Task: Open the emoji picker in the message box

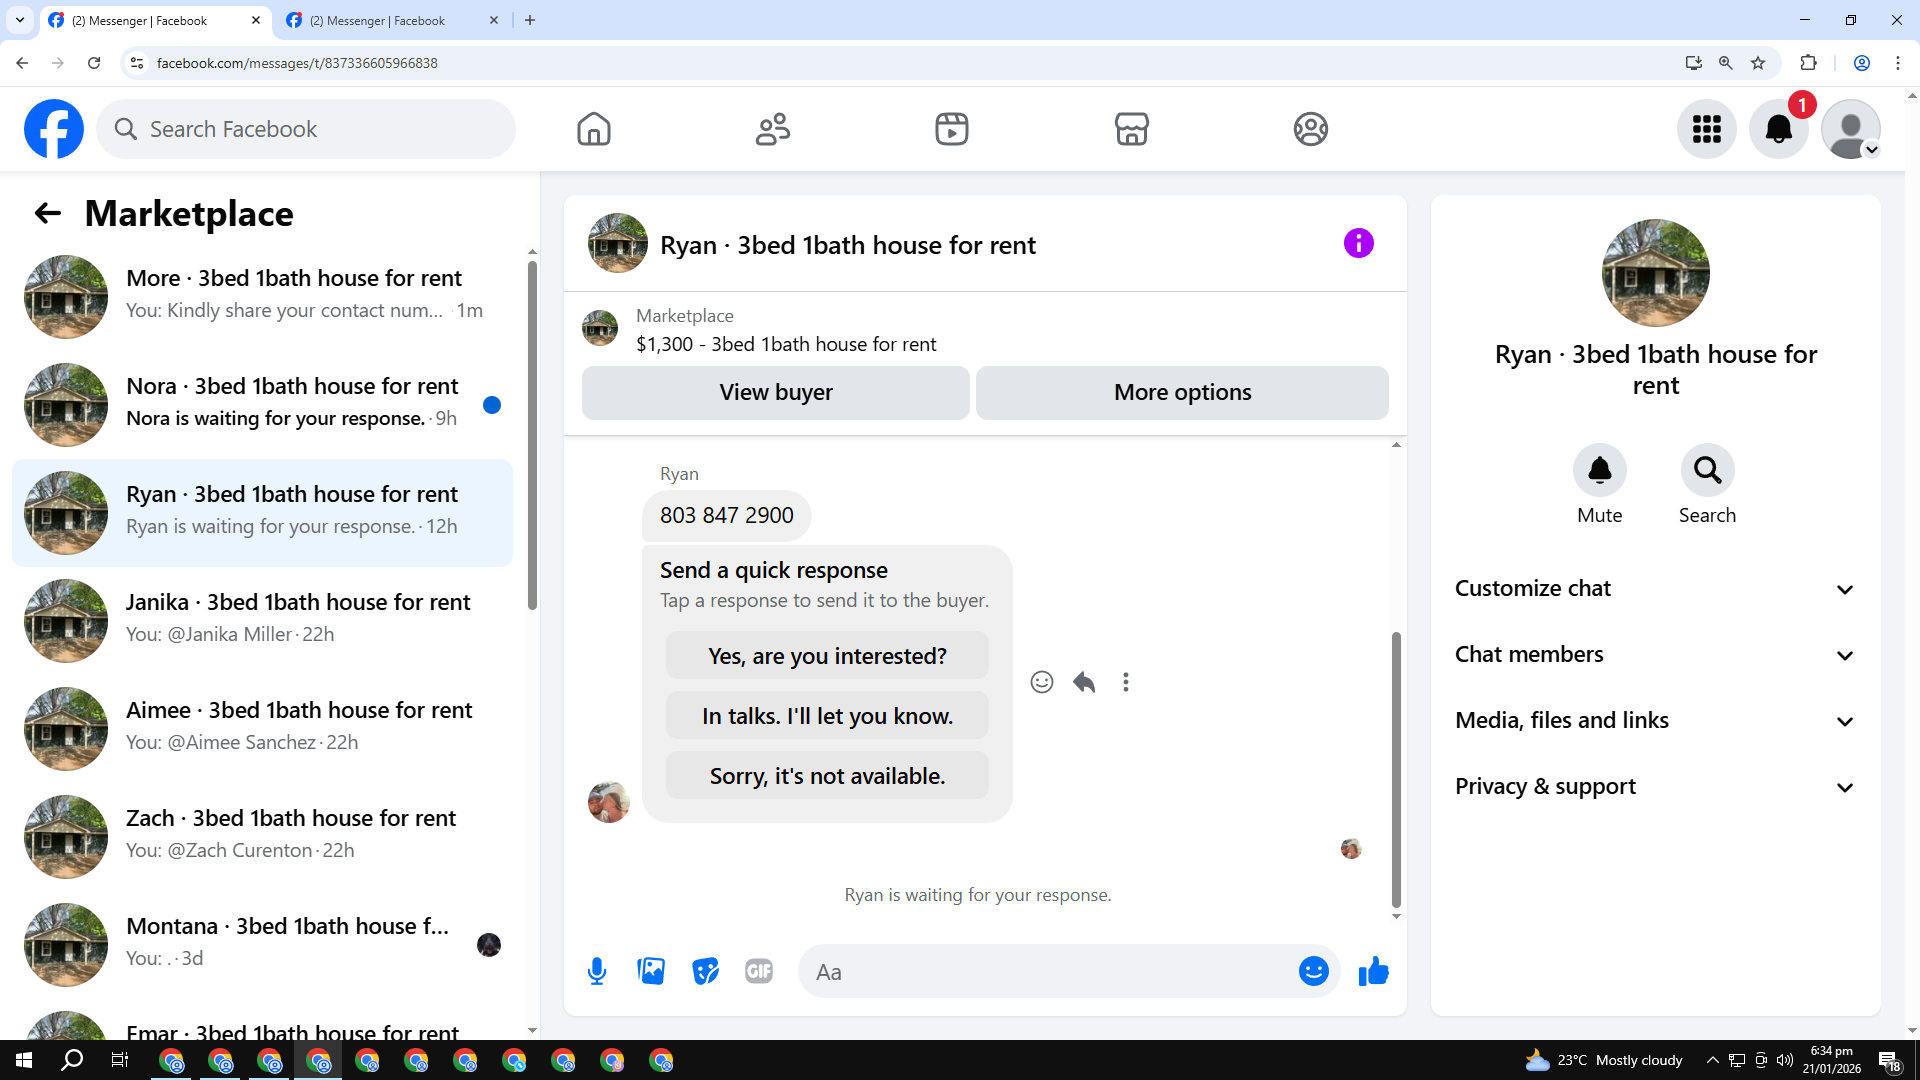Action: [x=1313, y=971]
